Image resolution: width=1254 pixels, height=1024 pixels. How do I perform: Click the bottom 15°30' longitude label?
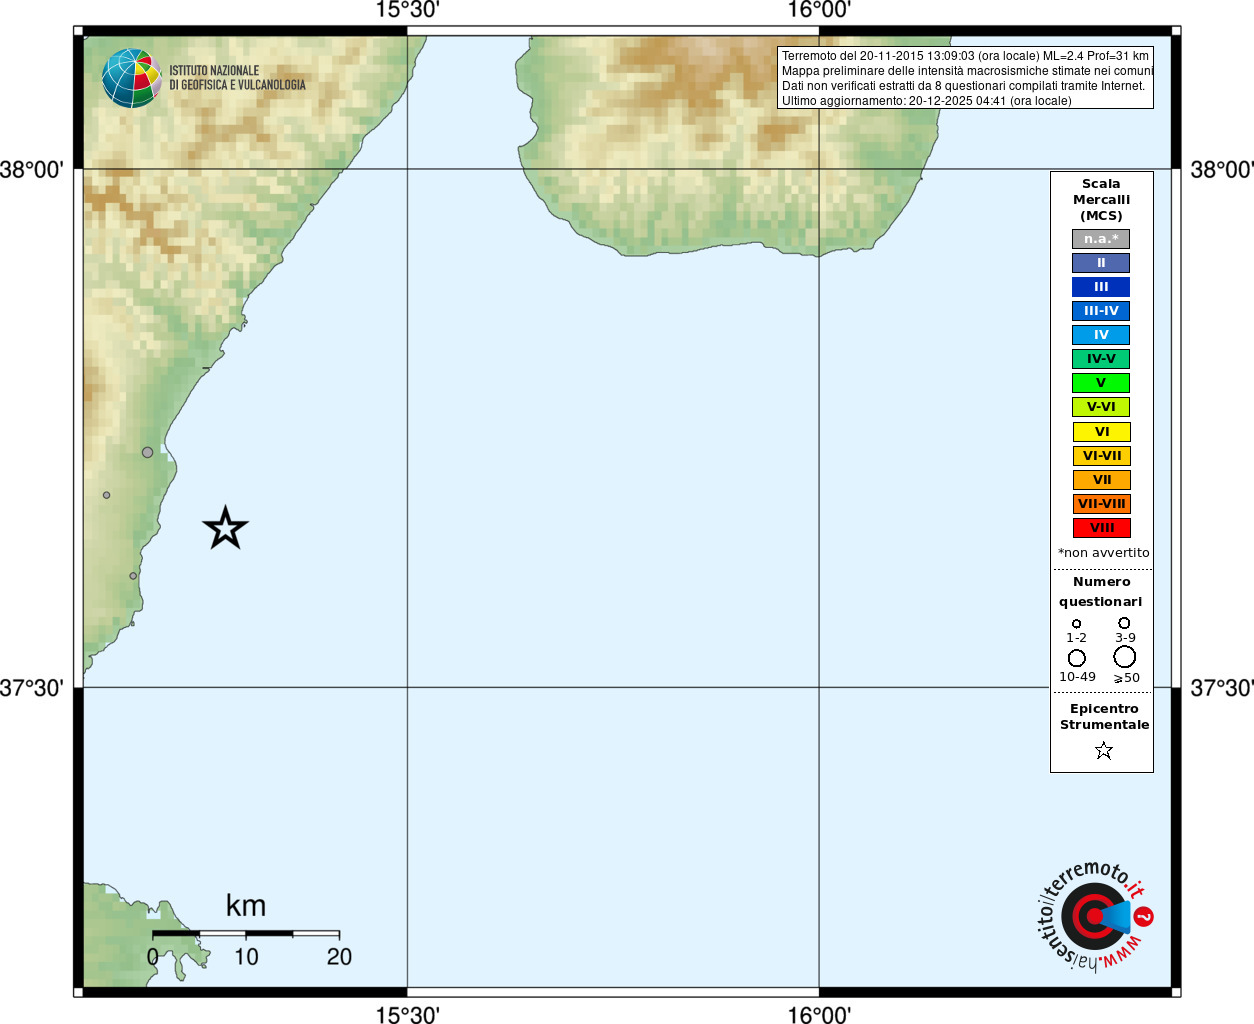(x=407, y=1015)
